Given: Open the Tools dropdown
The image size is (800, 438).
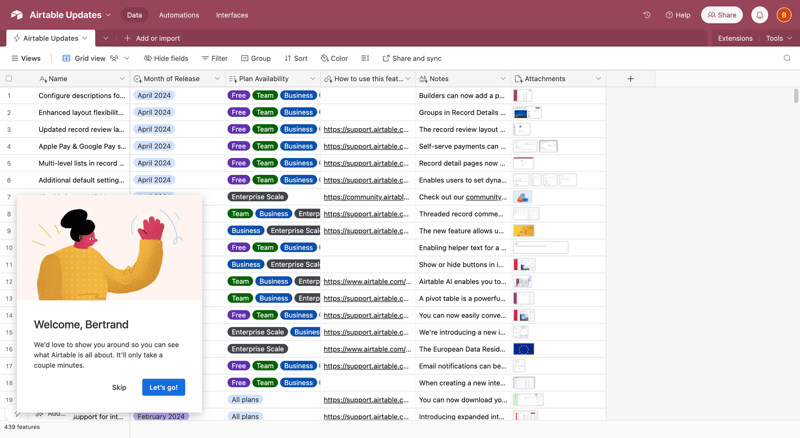Looking at the screenshot, I should point(779,38).
